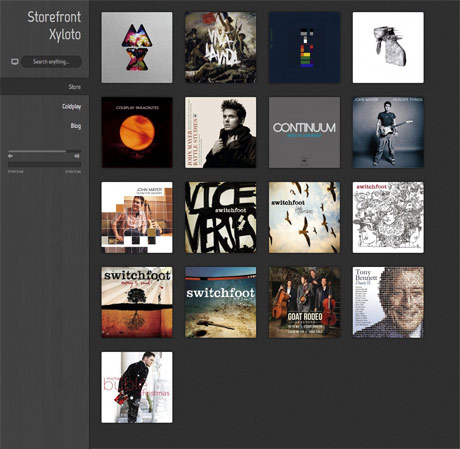460x449 pixels.
Task: Adjust the volume slider
Action: click(x=44, y=151)
